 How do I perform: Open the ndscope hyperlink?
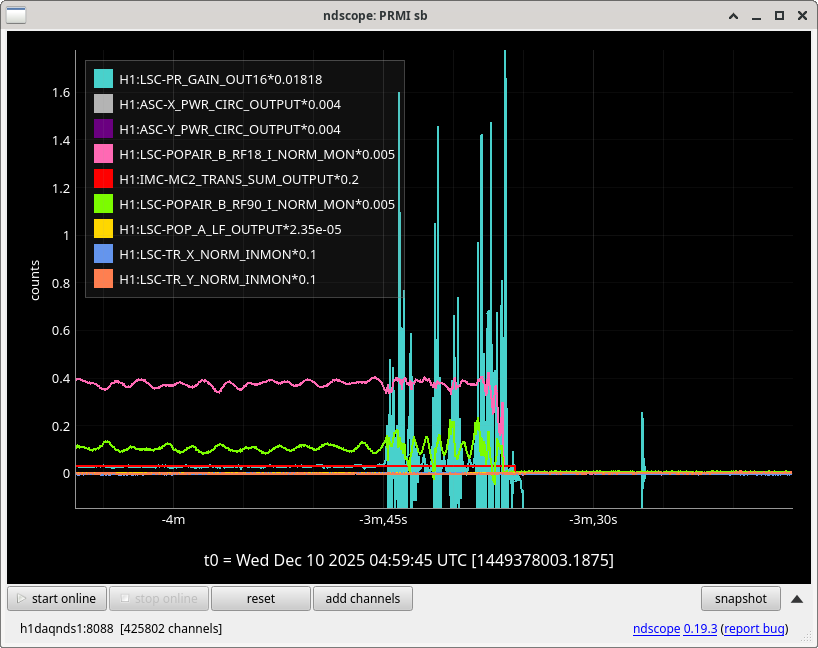click(x=656, y=629)
